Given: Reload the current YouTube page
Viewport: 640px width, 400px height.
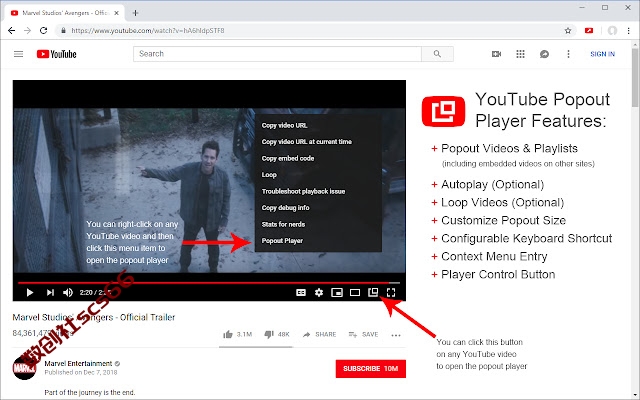Looking at the screenshot, I should coord(43,31).
